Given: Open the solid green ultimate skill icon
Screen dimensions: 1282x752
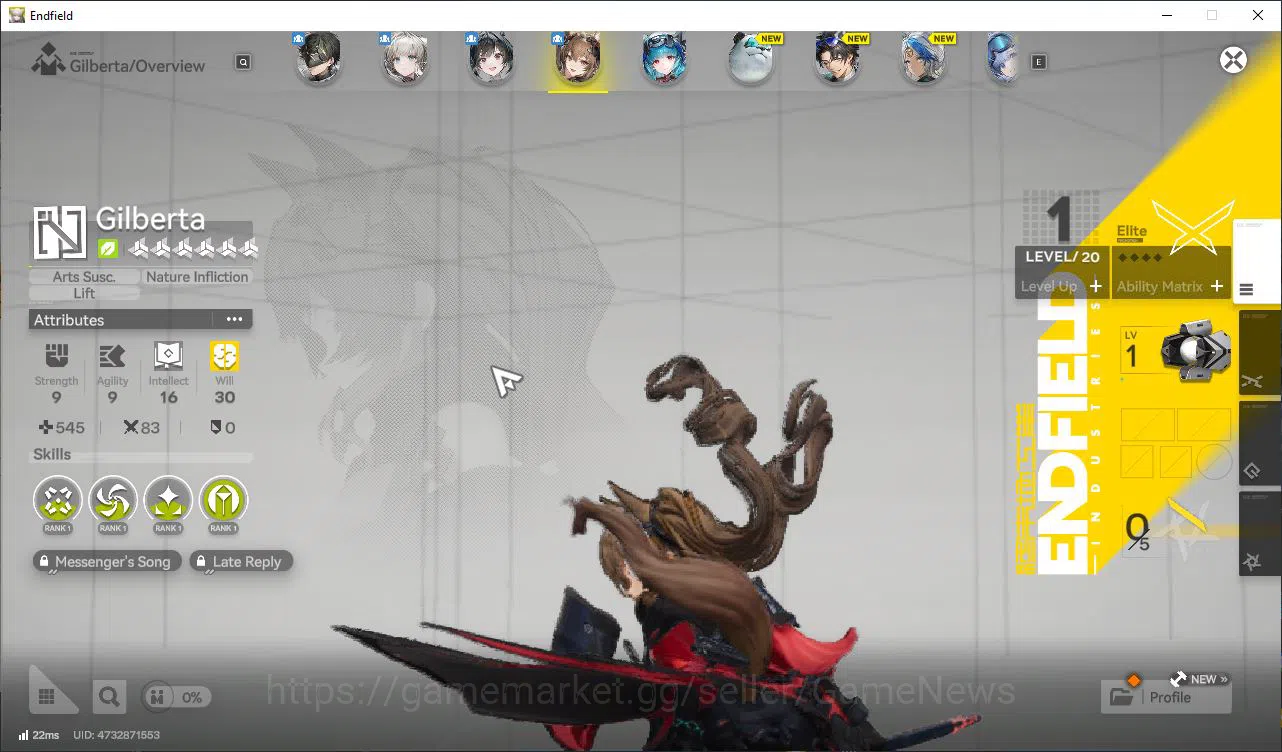Looking at the screenshot, I should point(223,499).
